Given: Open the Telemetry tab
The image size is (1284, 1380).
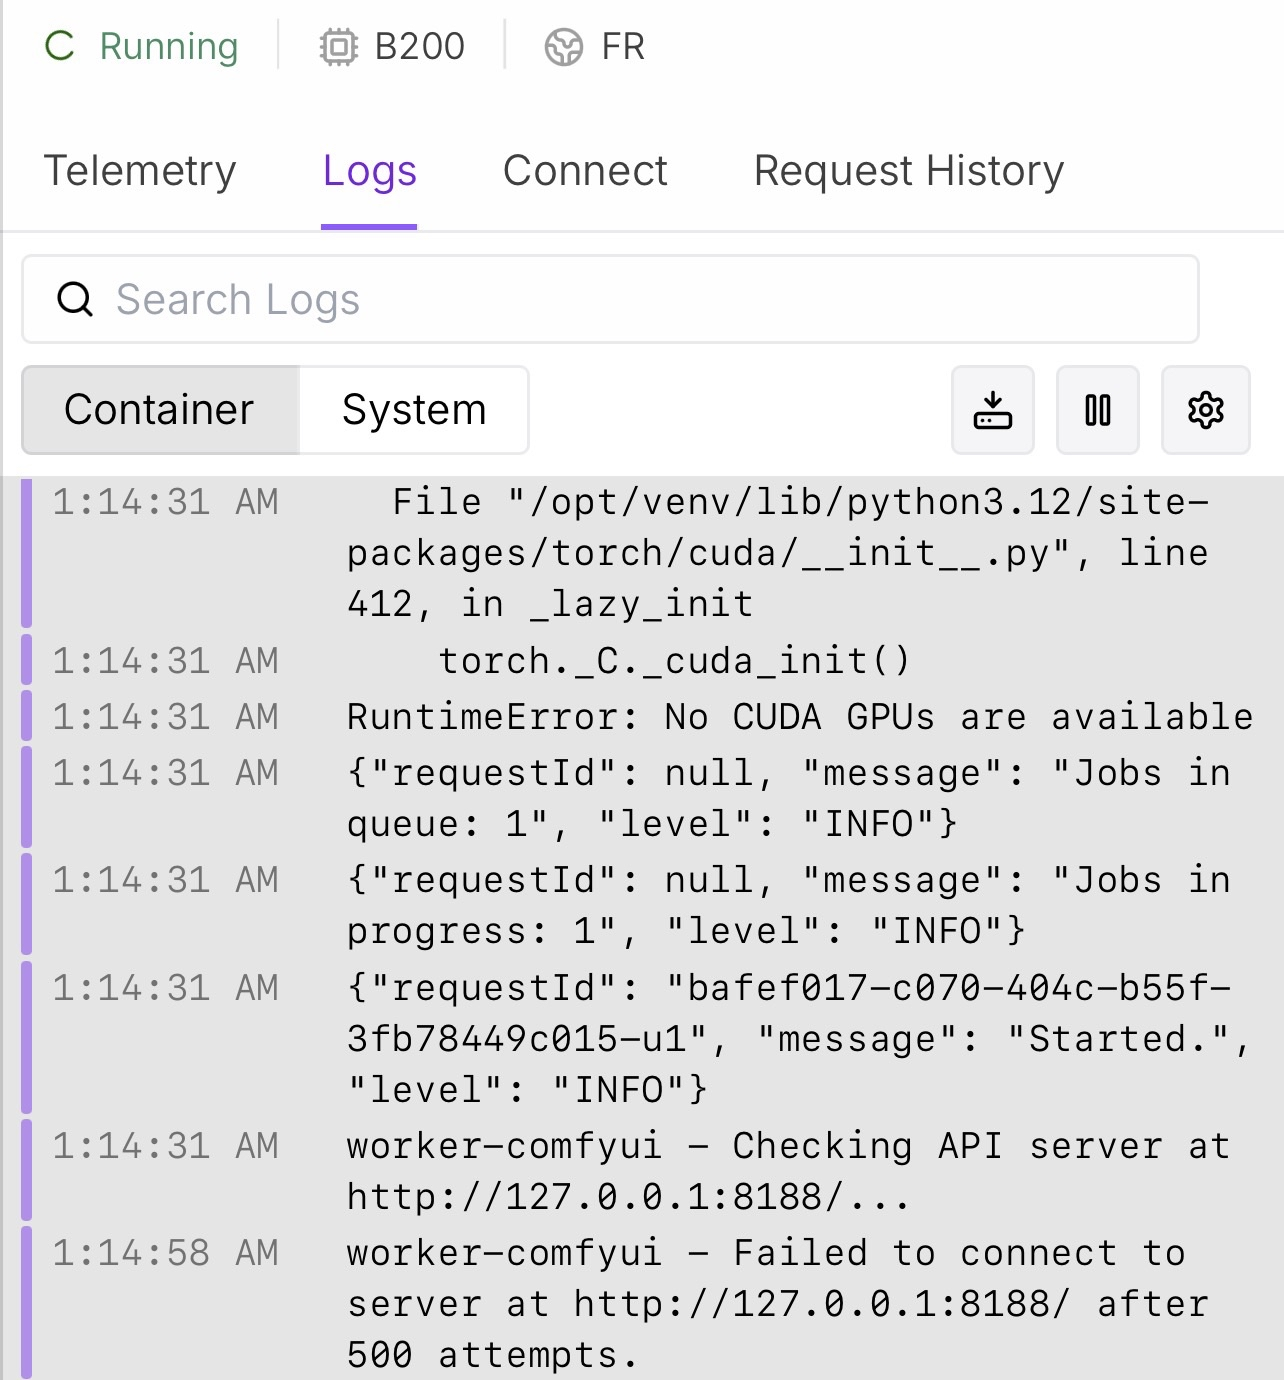Looking at the screenshot, I should 140,171.
